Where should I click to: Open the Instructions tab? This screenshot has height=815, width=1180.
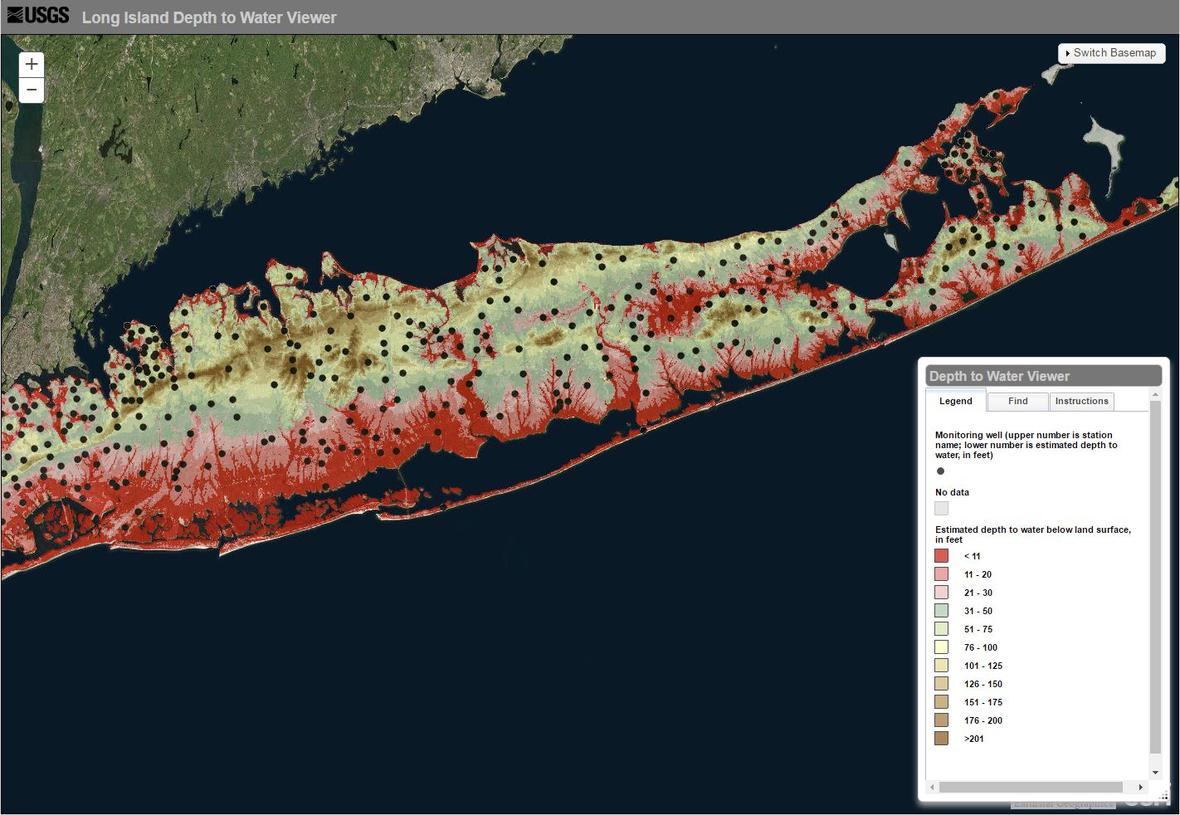[1081, 401]
